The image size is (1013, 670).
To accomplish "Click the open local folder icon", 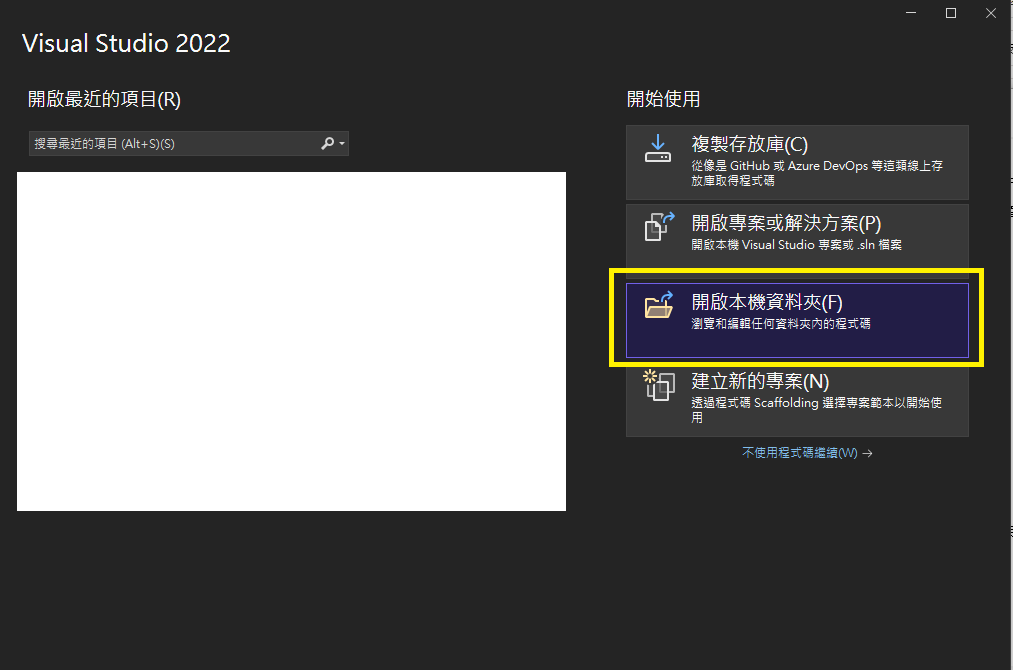I will click(x=659, y=305).
